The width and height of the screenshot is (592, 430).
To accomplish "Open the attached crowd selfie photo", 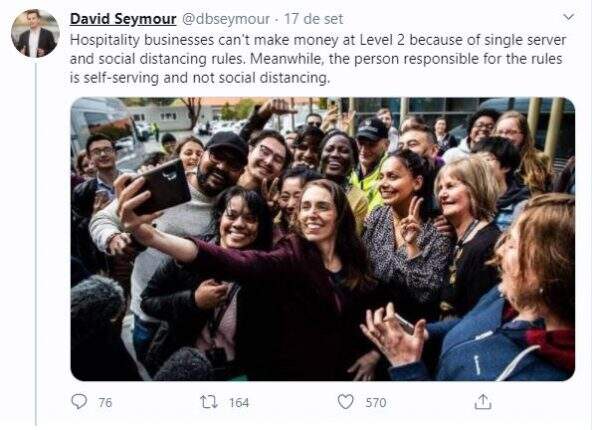I will [x=323, y=239].
